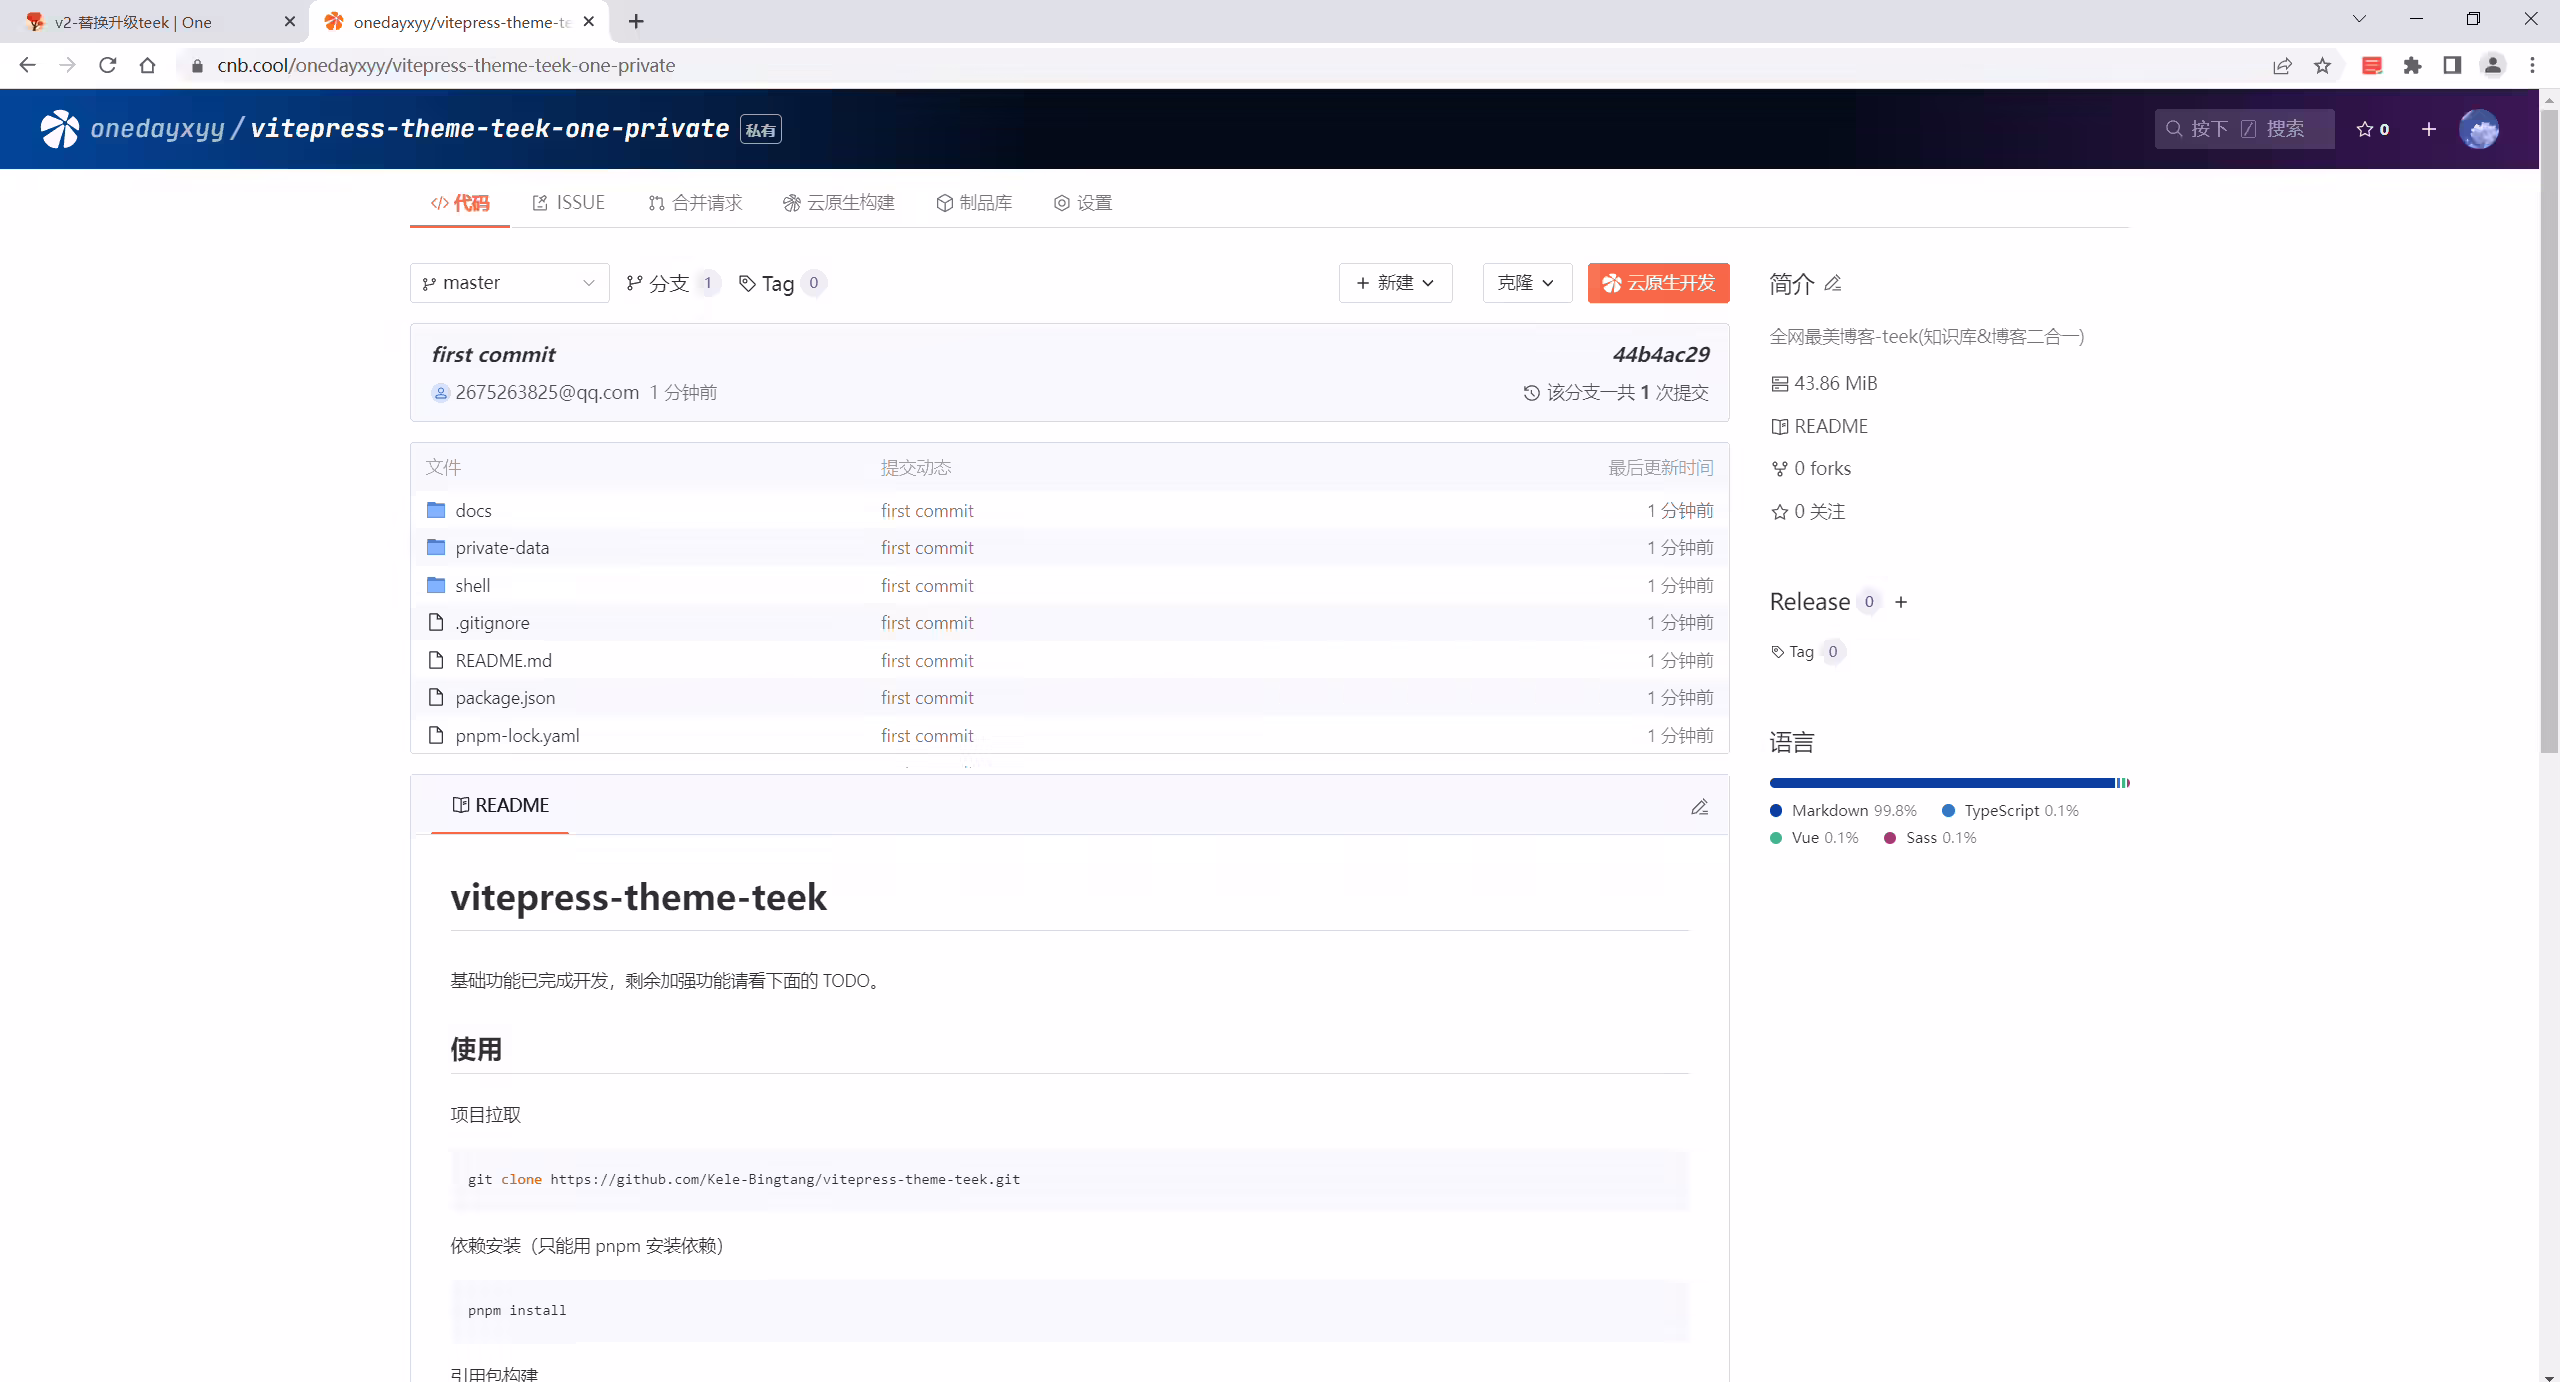Click the plus icon in the header
Image resolution: width=2560 pixels, height=1382 pixels.
tap(2429, 129)
